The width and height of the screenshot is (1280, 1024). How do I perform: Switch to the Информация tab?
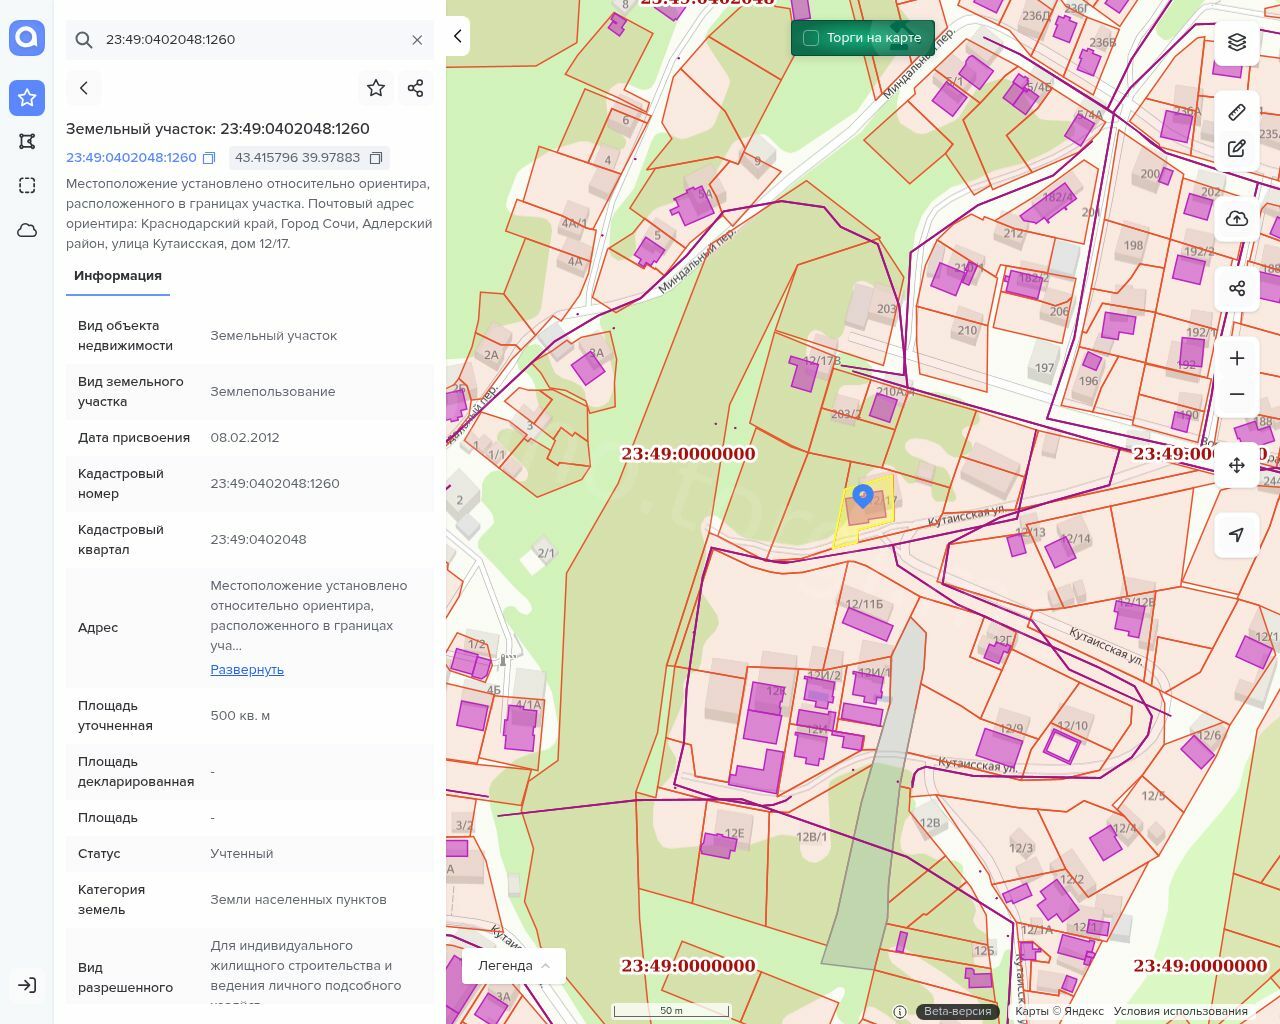(x=118, y=276)
